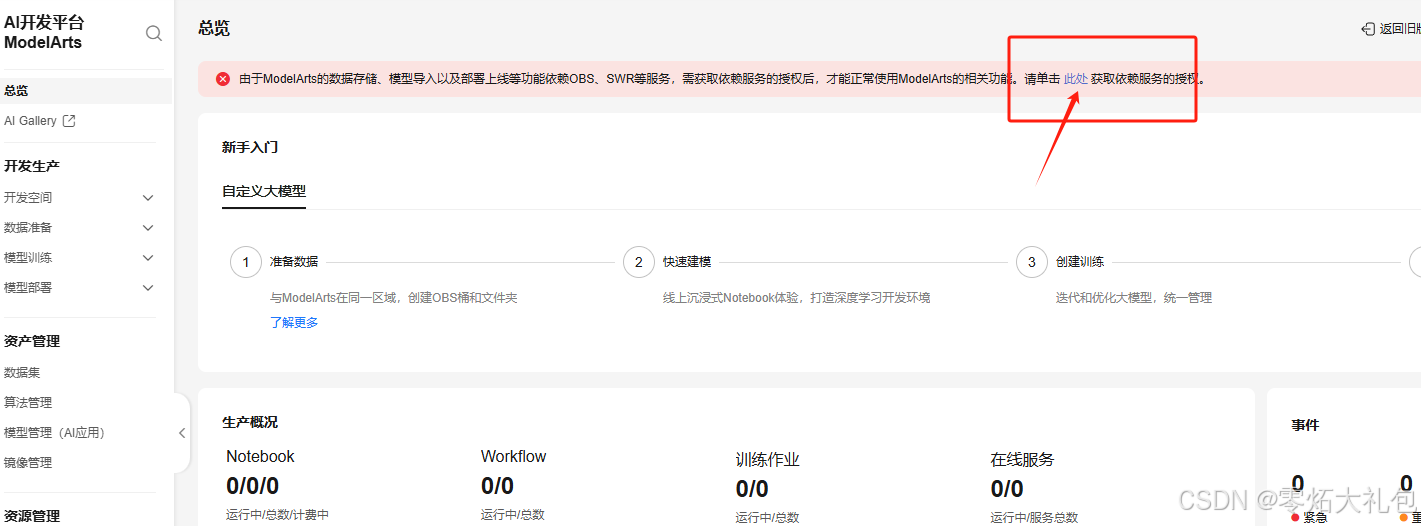
Task: Click the 训练作业 statistic heading
Action: pyautogui.click(x=768, y=460)
